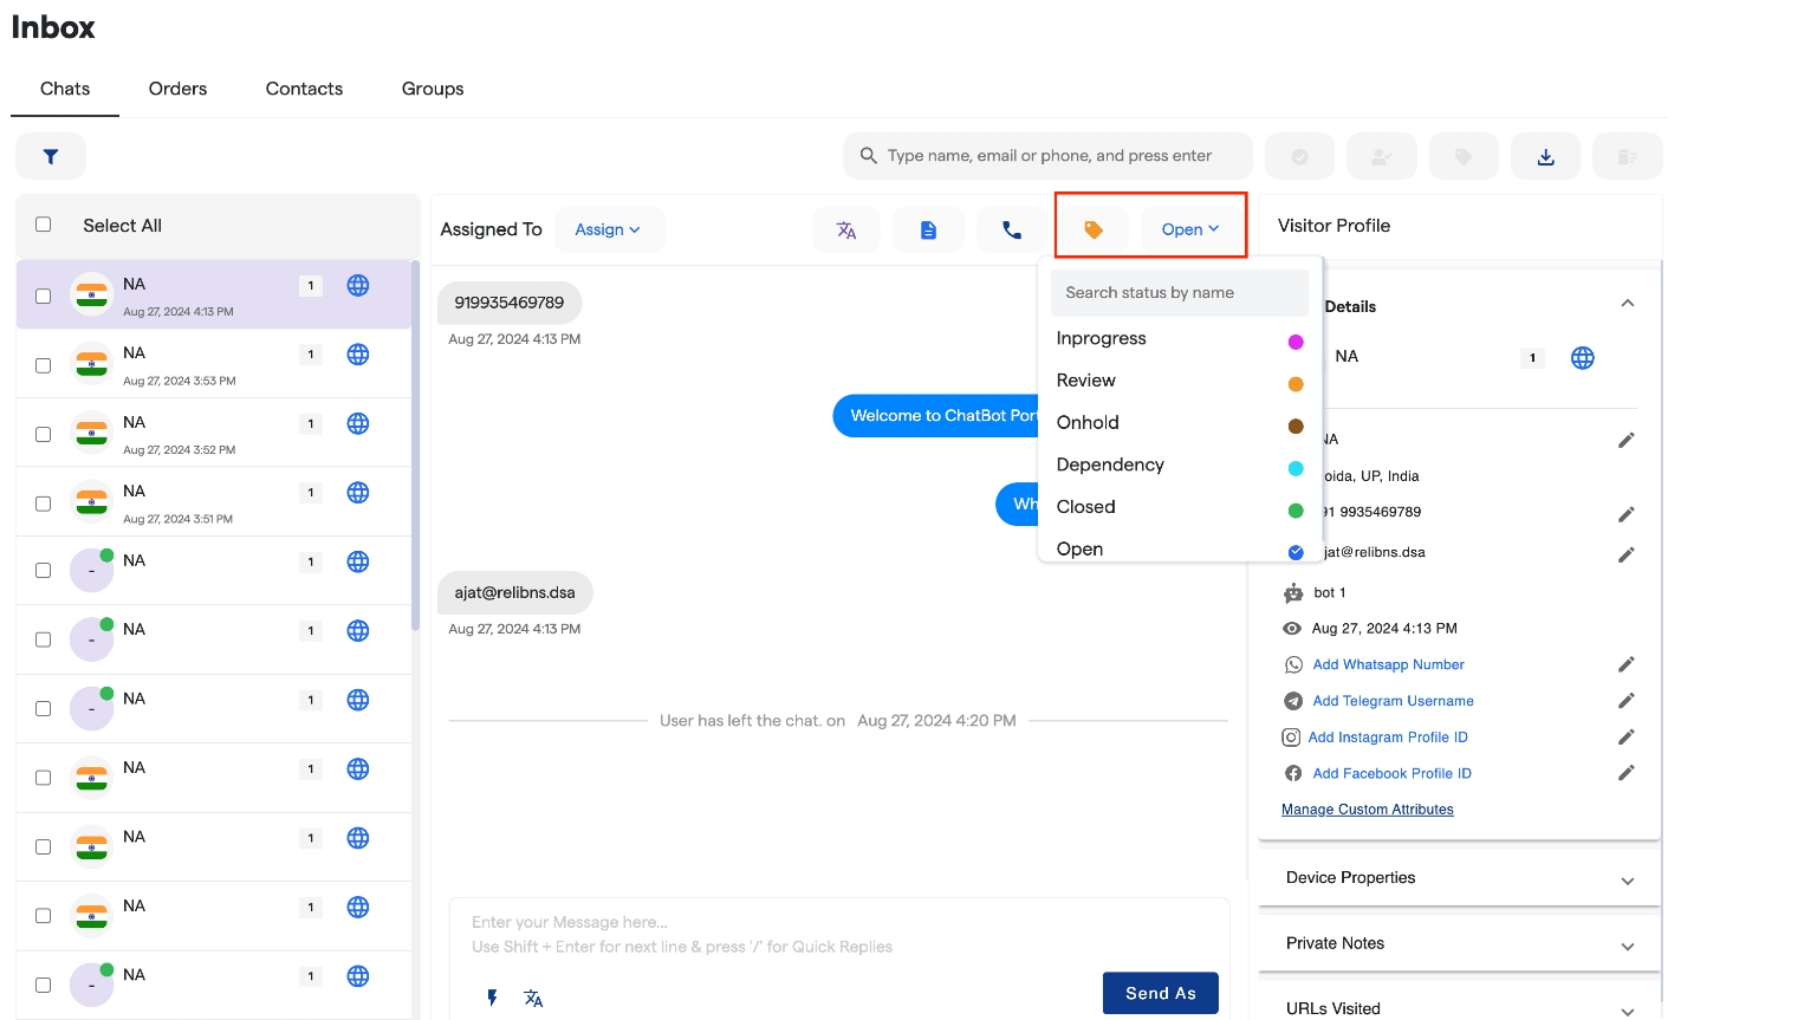Edit Whatsapp Number pencil icon
The image size is (1806, 1020).
[x=1626, y=664]
